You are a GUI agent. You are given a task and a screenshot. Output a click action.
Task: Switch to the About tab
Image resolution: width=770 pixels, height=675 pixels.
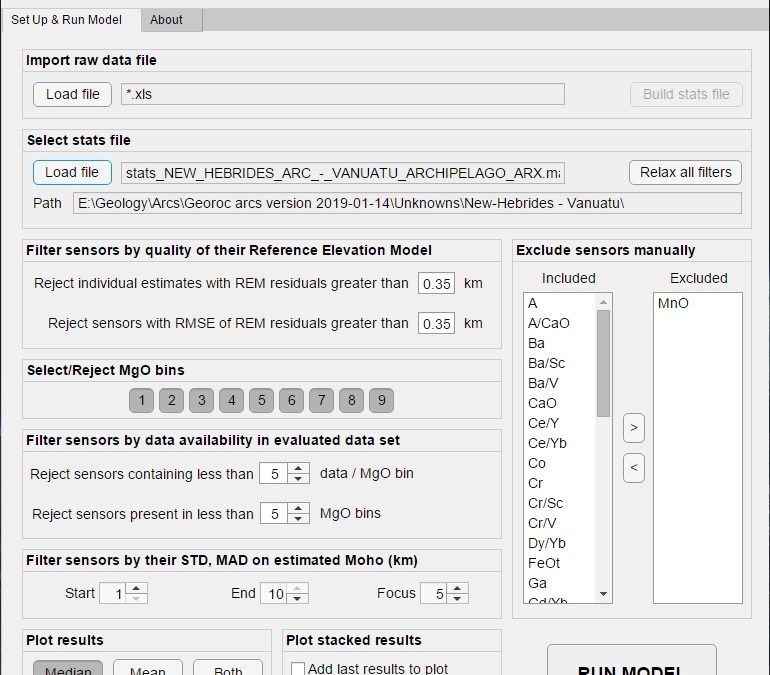tap(166, 19)
